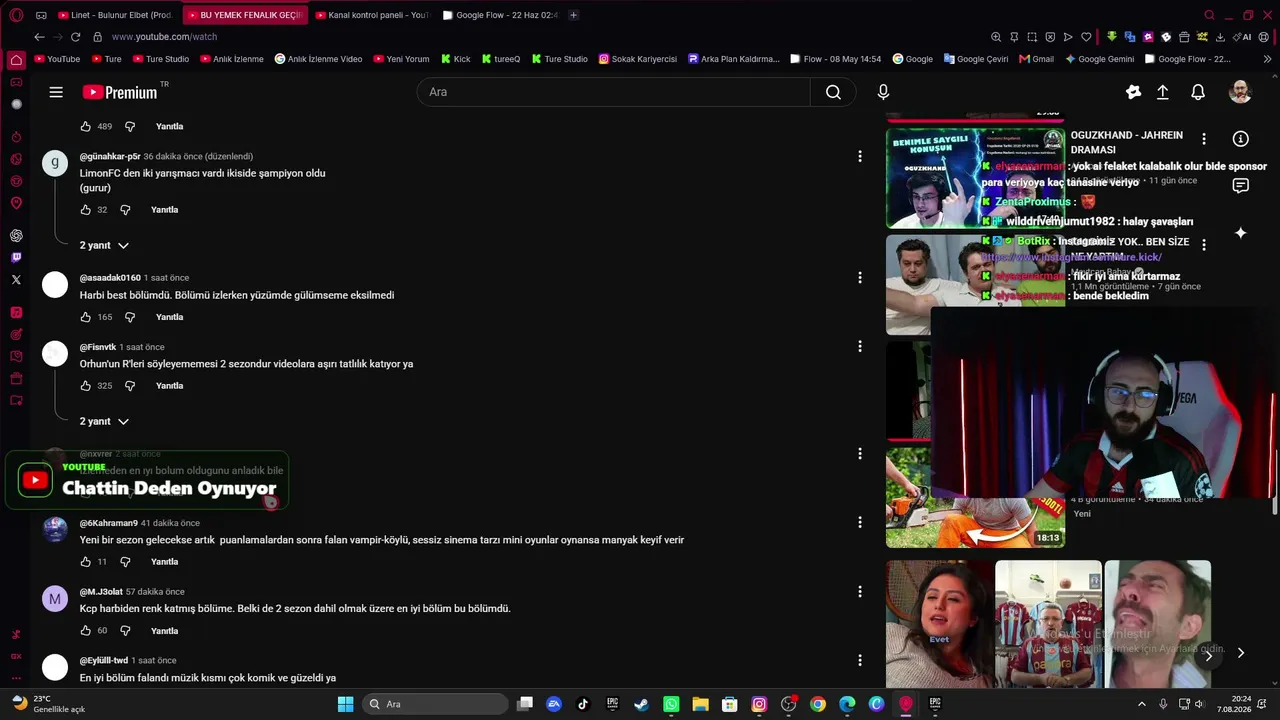Viewport: 1280px width, 720px height.
Task: Click the address bar www.youtube.com/watch
Action: click(164, 37)
